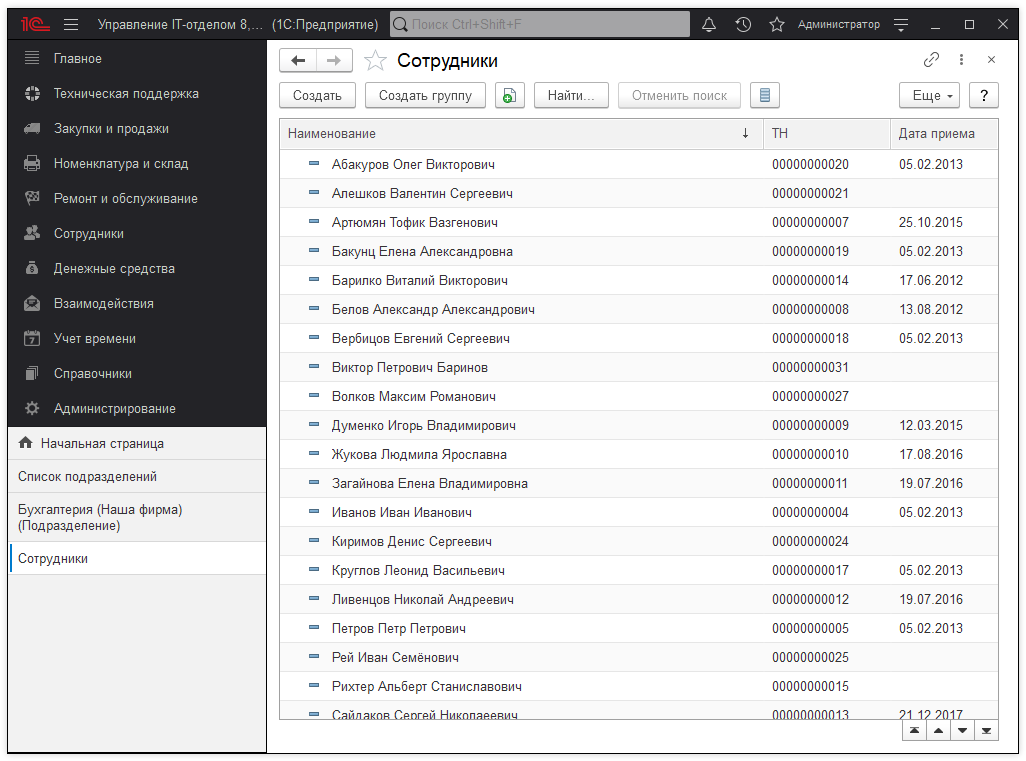Jump to the end of list arrow
This screenshot has width=1026, height=761.
point(987,731)
